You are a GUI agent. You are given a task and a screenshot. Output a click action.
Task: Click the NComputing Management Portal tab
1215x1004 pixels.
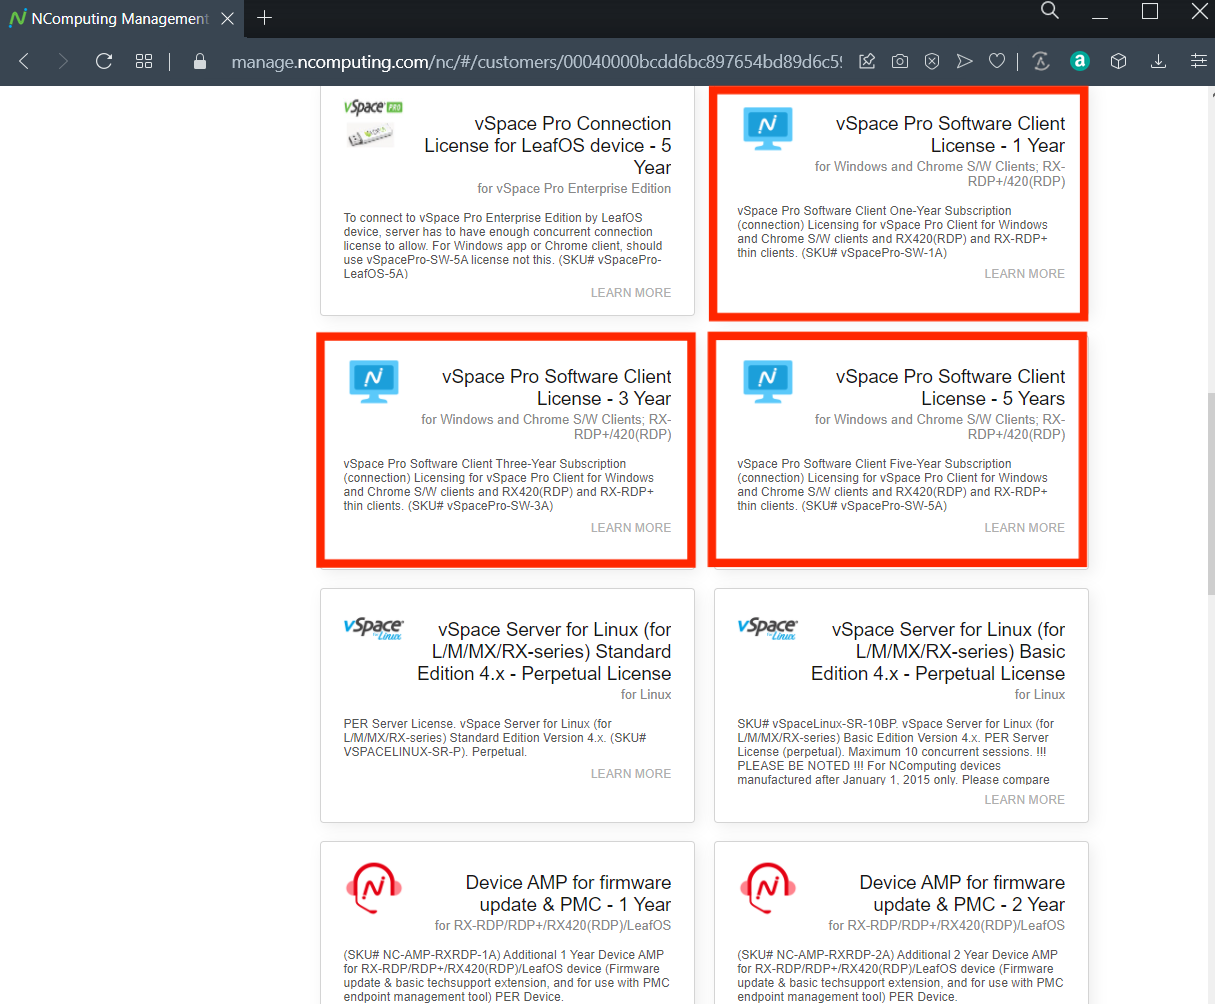point(110,18)
